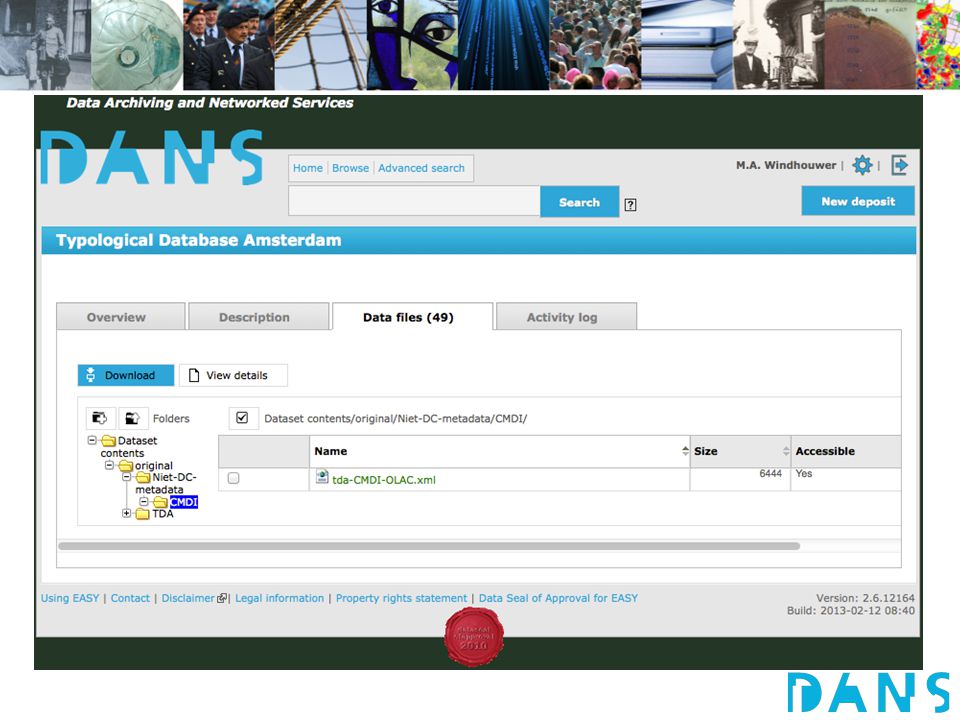
Task: Select the CMDI tree item label
Action: (184, 502)
